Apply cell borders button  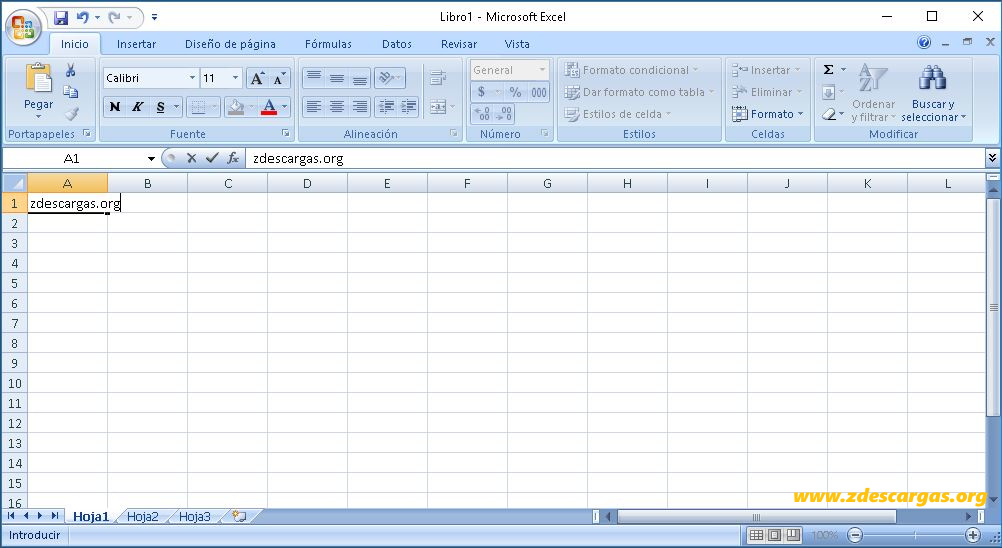click(x=198, y=107)
